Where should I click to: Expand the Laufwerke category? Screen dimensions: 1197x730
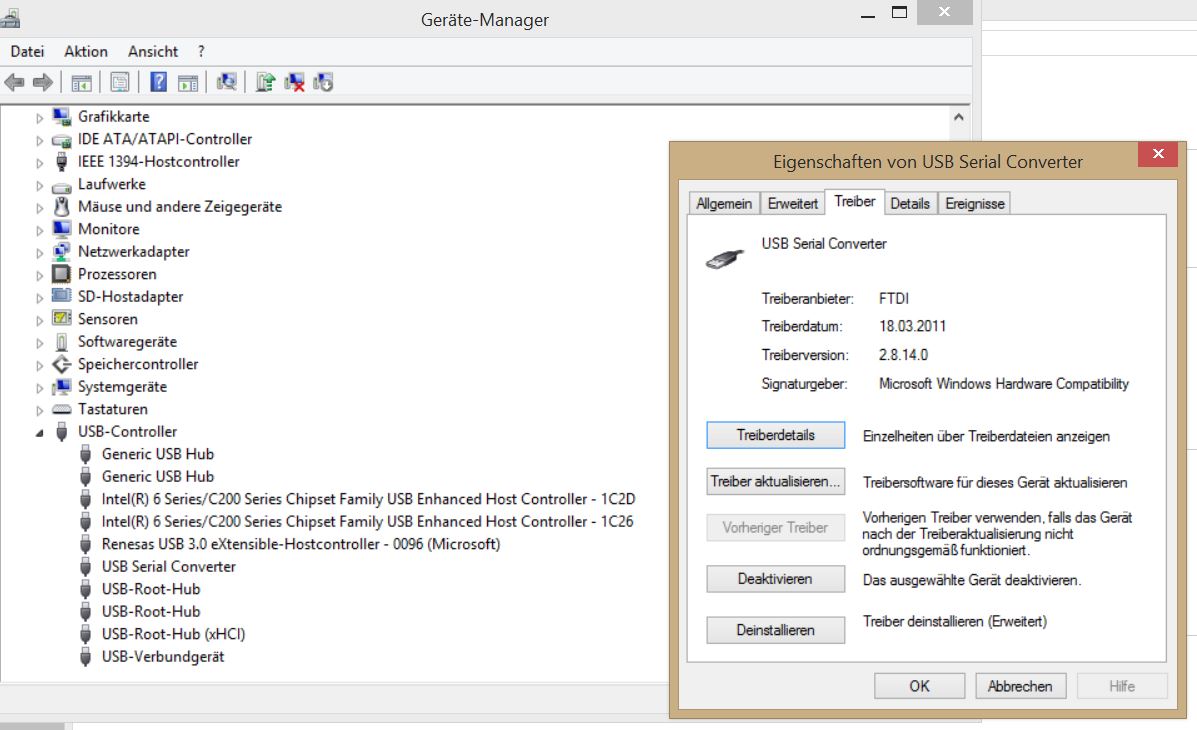tap(40, 186)
